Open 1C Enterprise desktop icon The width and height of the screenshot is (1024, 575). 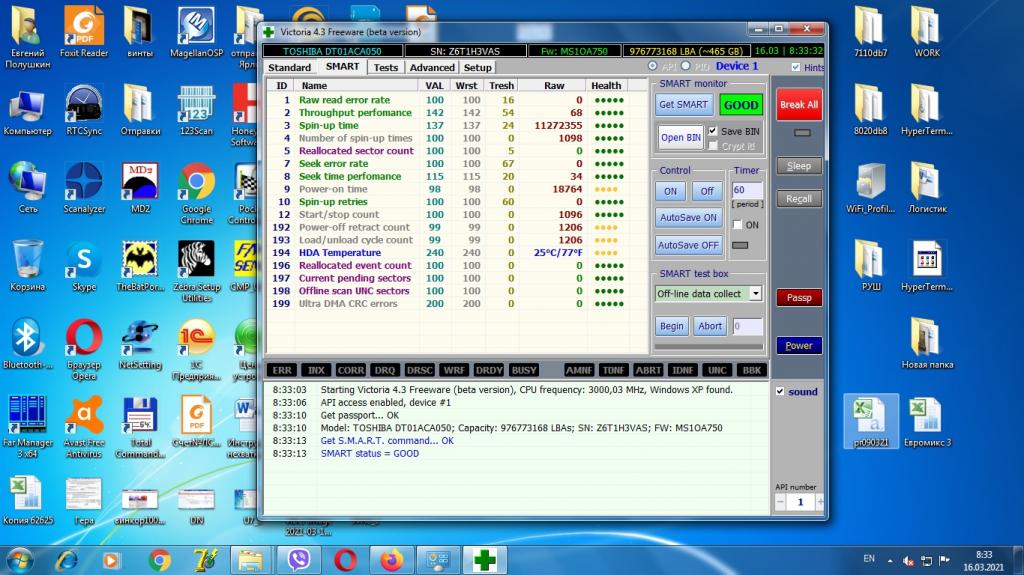point(196,349)
